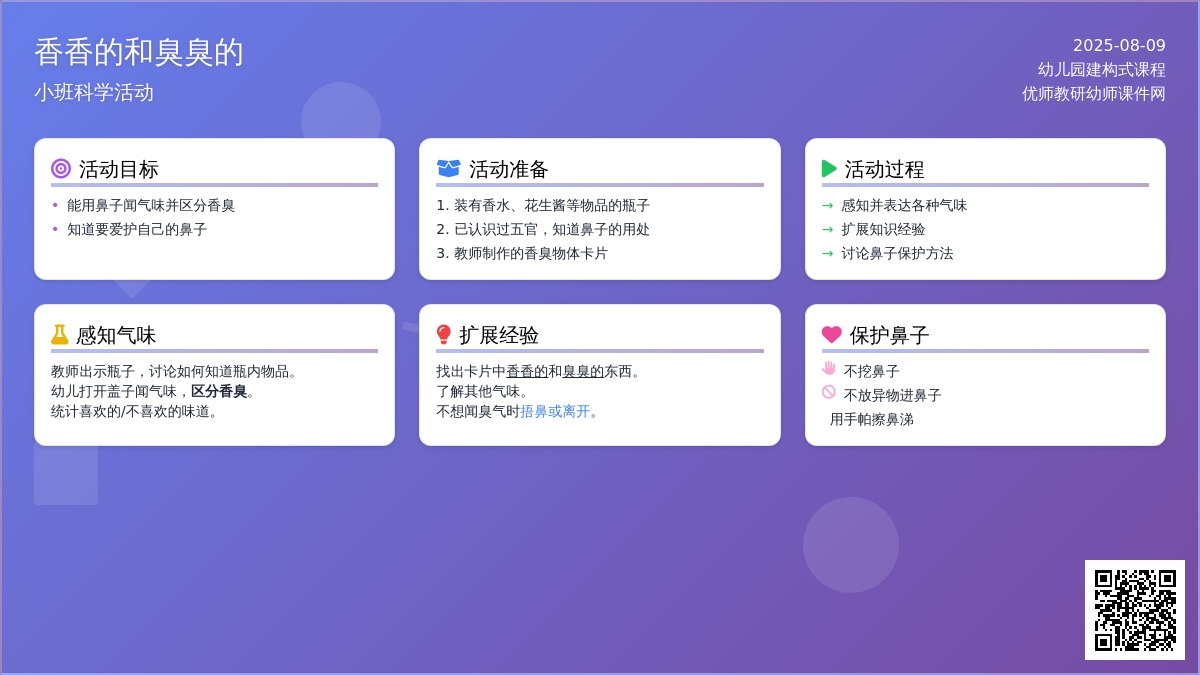Click item 1 装有香水、花生酱等物品的瓶子
The height and width of the screenshot is (675, 1200).
tap(543, 205)
